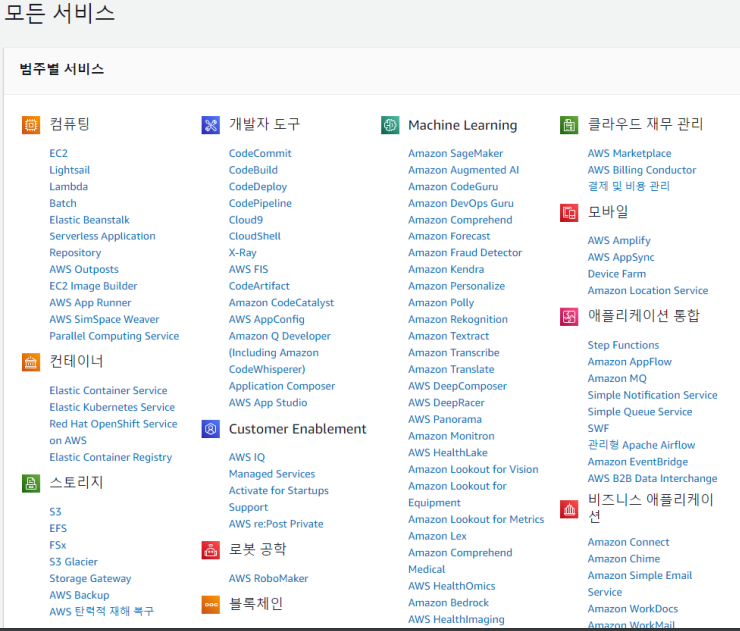Open CodeCommit
This screenshot has width=740, height=631.
(260, 153)
